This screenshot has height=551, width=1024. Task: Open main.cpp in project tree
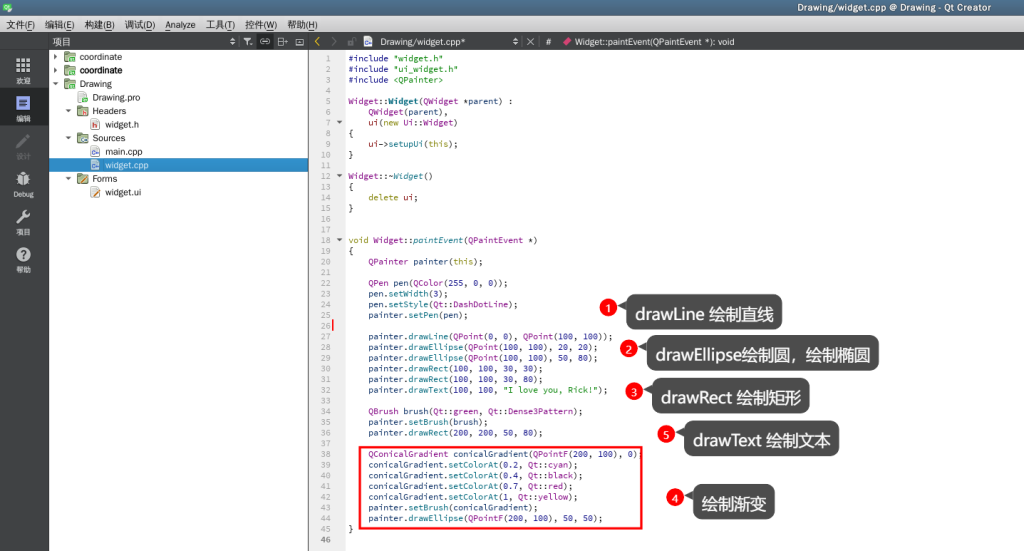(x=123, y=151)
